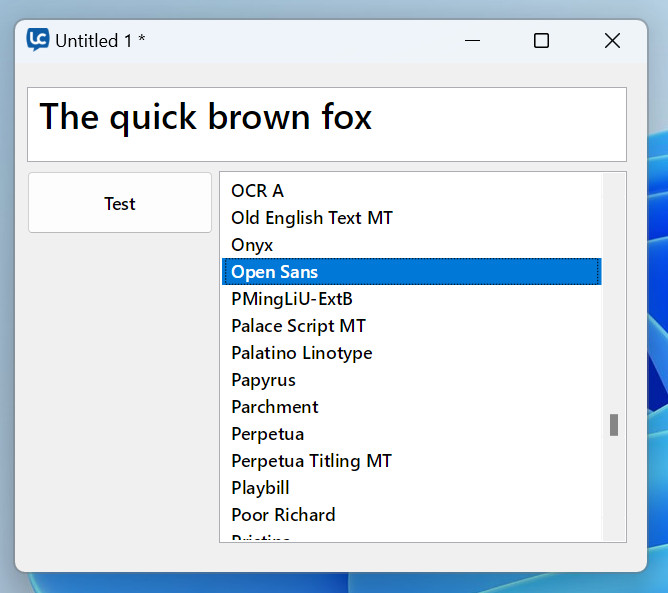Minimize the Untitled 1 window

click(x=472, y=40)
